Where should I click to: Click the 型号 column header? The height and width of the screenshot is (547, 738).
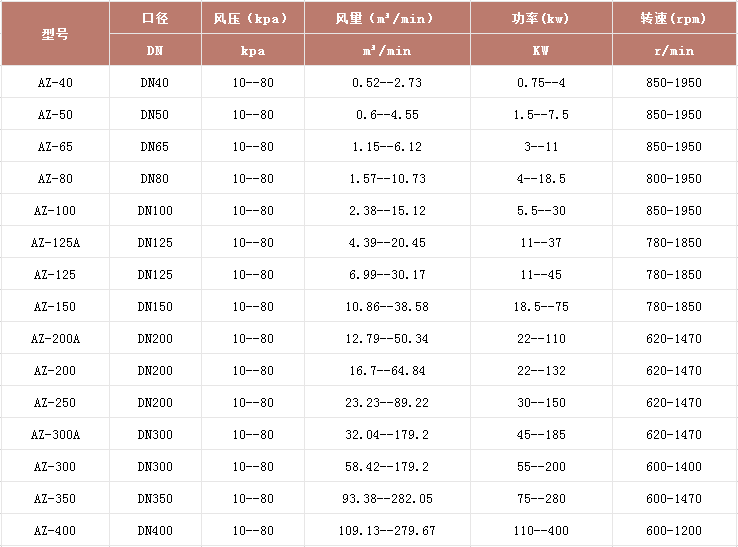tap(55, 34)
